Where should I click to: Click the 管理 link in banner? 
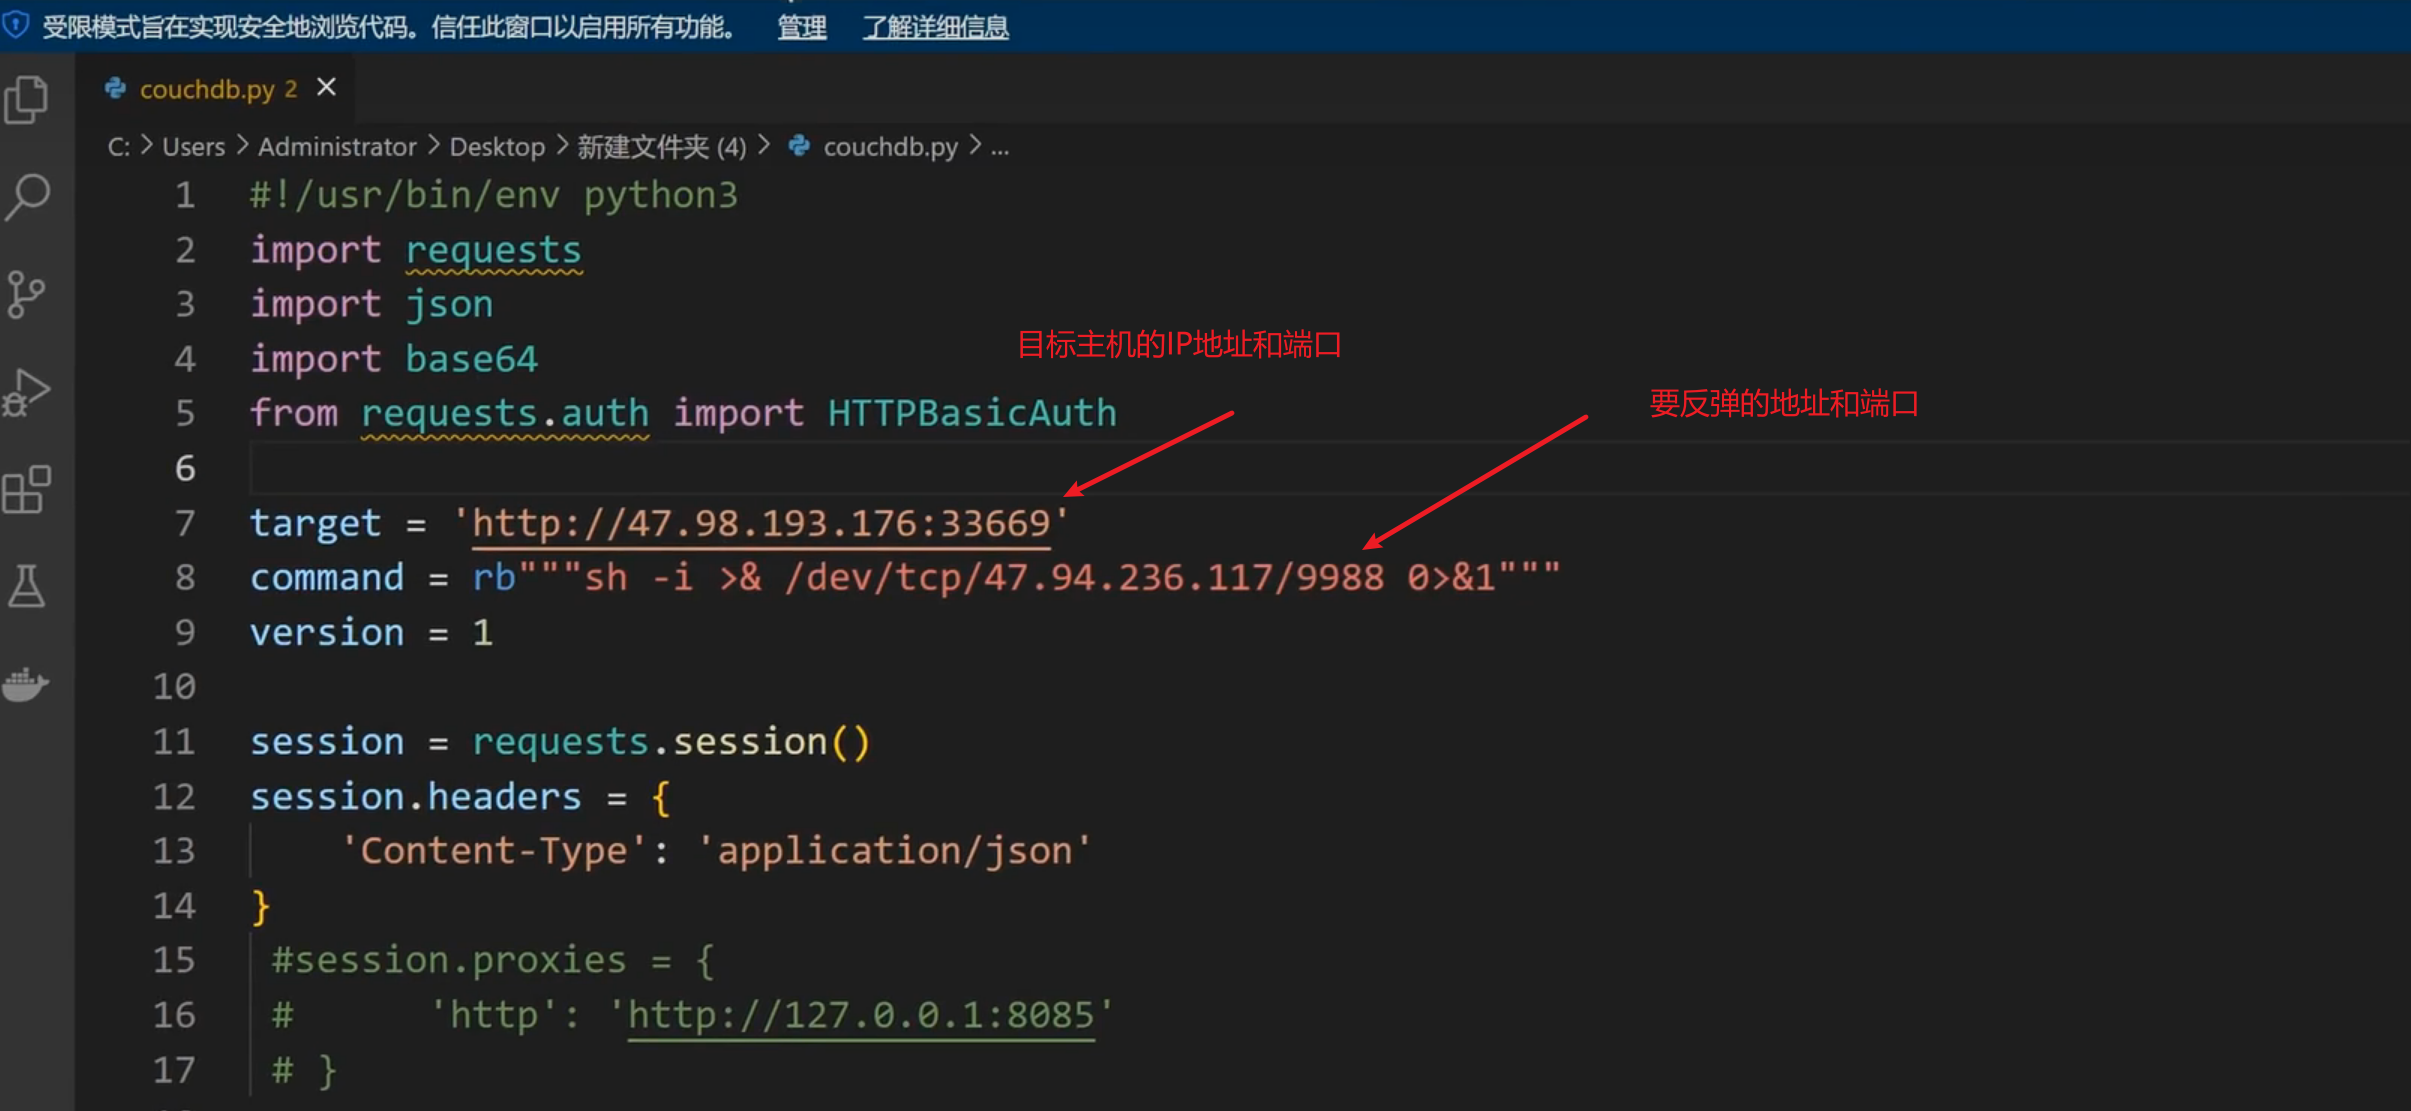click(x=801, y=27)
